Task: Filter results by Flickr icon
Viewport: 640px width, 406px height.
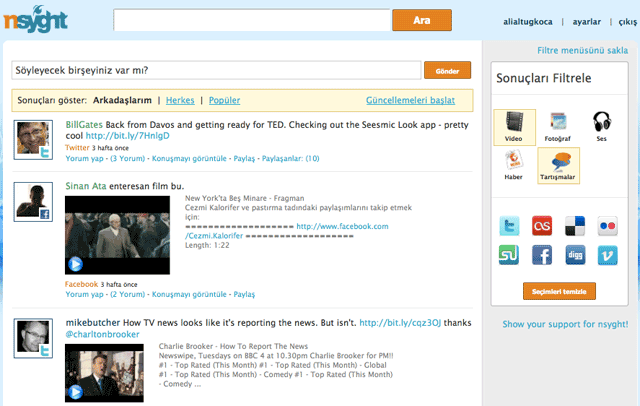Action: point(607,226)
